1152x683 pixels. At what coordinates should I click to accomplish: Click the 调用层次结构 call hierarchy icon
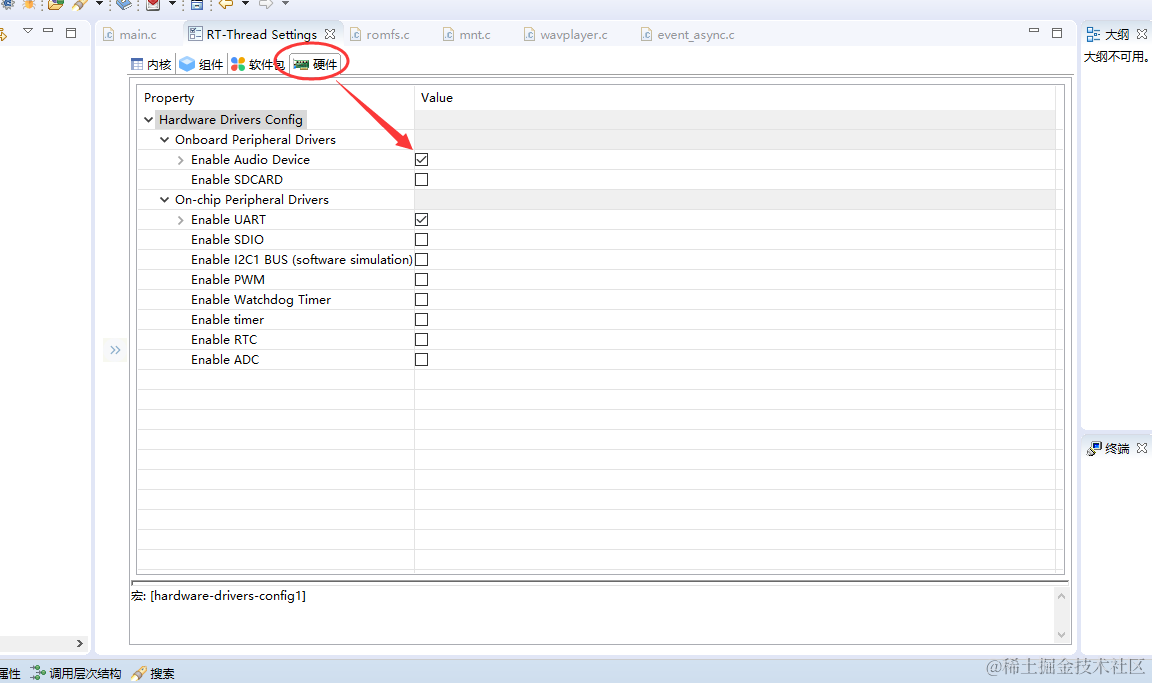click(37, 673)
